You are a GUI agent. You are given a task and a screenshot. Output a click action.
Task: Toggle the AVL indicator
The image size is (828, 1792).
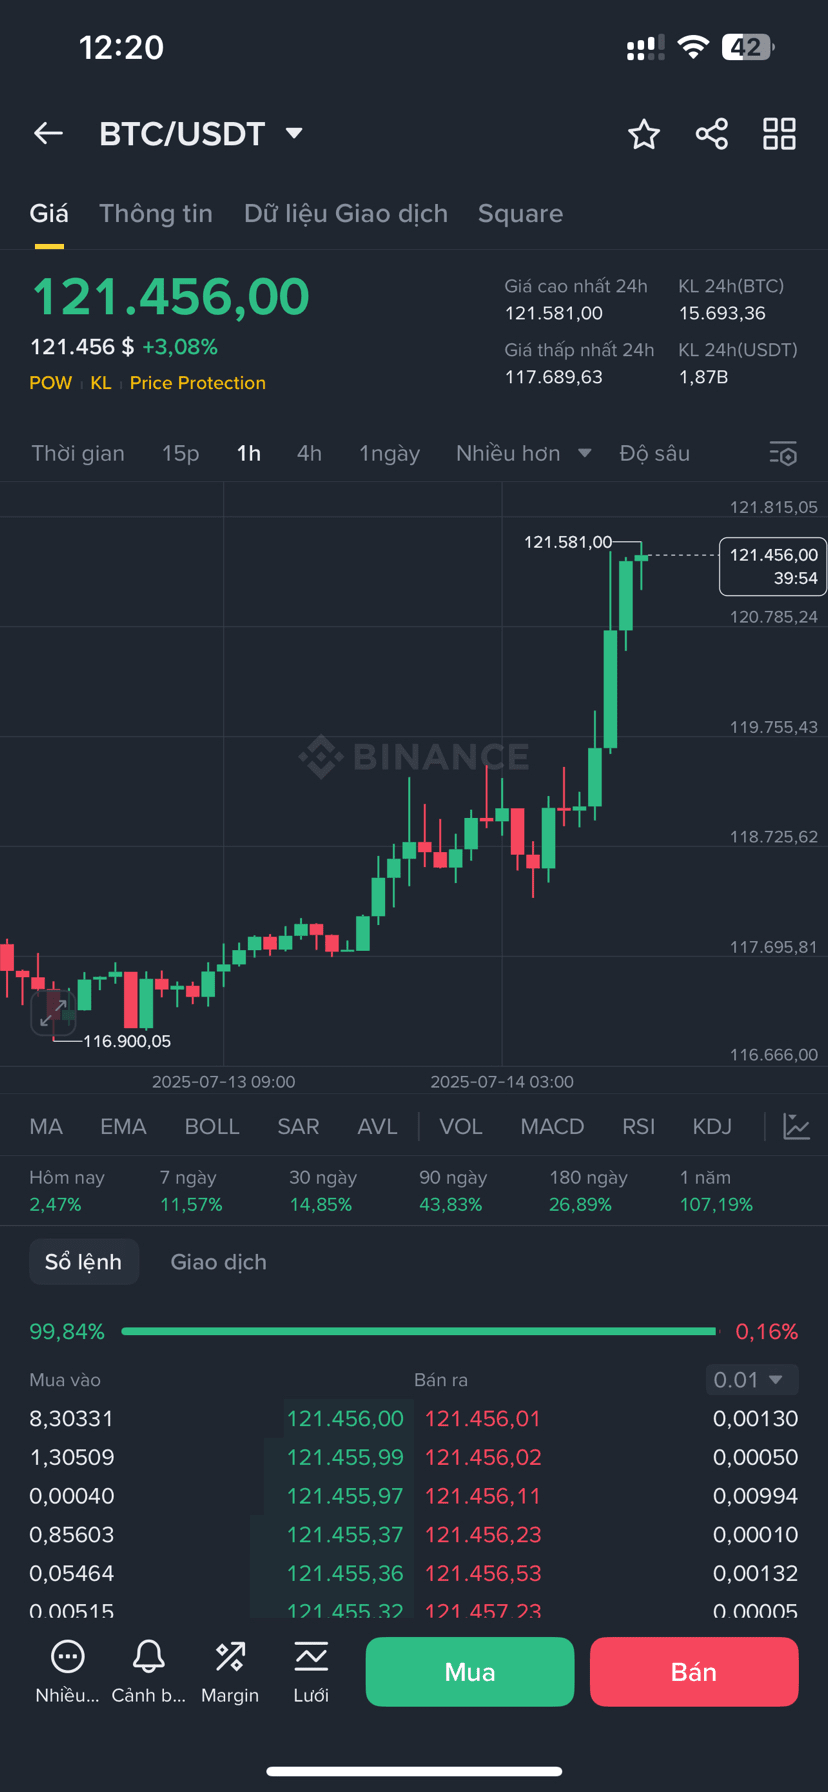coord(377,1126)
